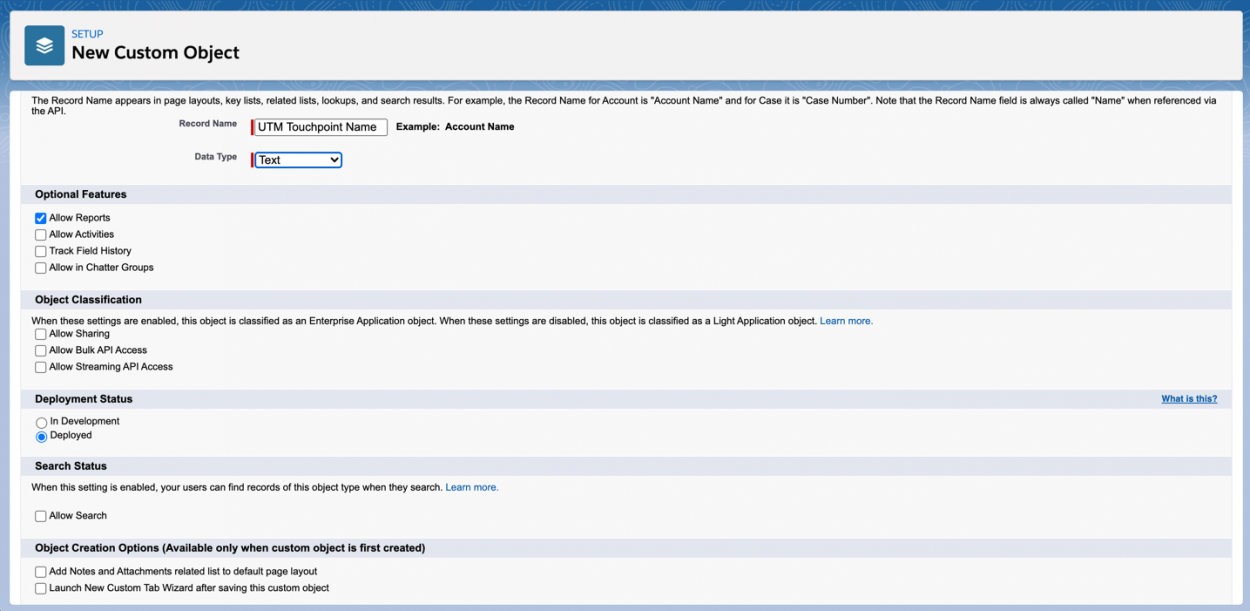The height and width of the screenshot is (611, 1250).
Task: Enable the Allow Activities checkbox
Action: pos(41,235)
